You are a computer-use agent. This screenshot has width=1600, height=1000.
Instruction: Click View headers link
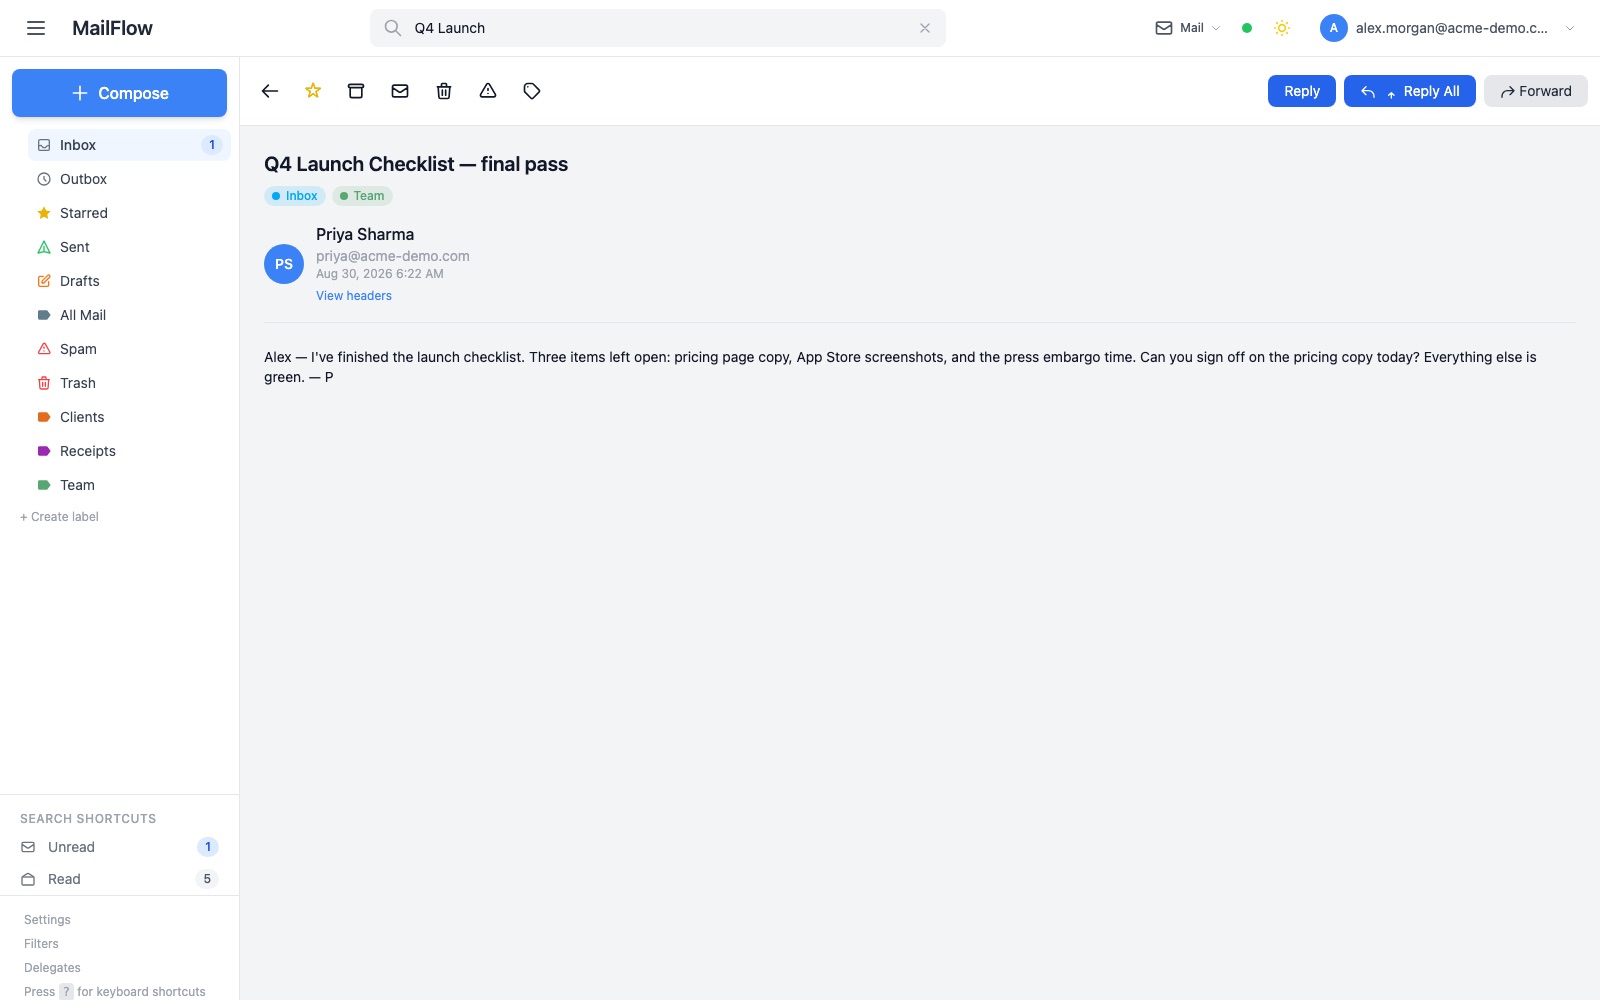tap(354, 296)
